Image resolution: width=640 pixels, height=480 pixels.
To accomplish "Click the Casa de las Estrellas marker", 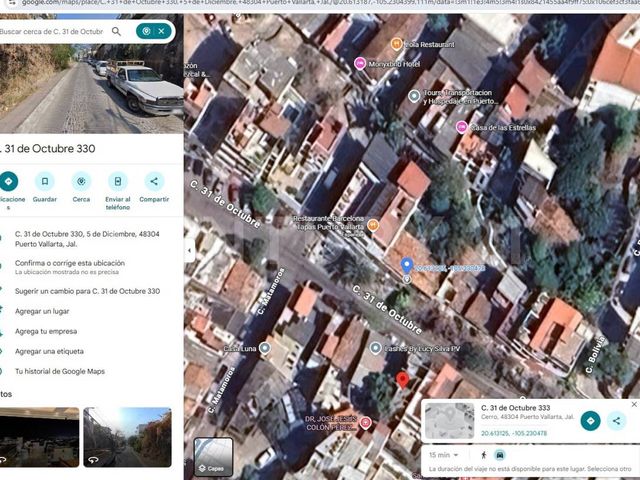I will (x=461, y=127).
